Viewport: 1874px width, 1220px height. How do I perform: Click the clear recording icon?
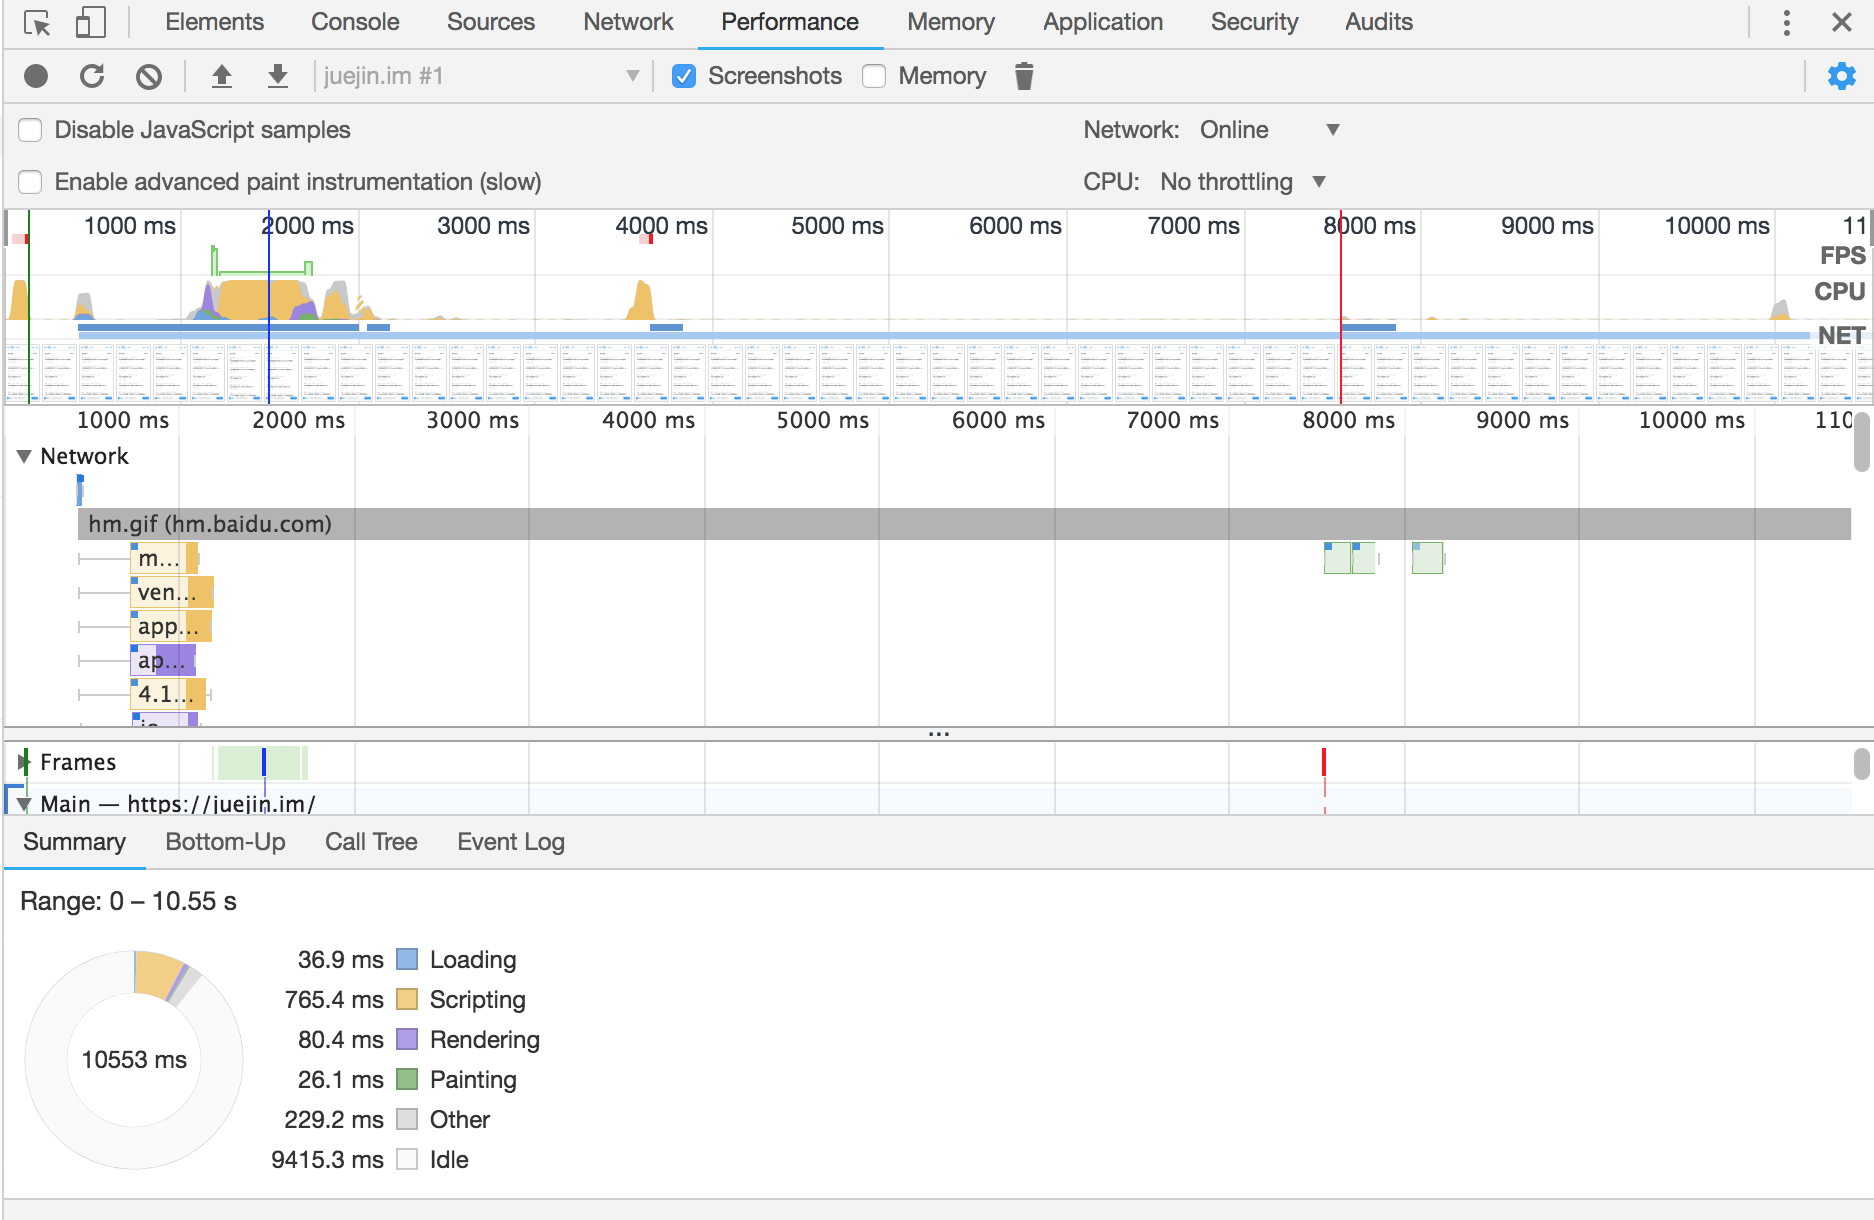coord(149,76)
